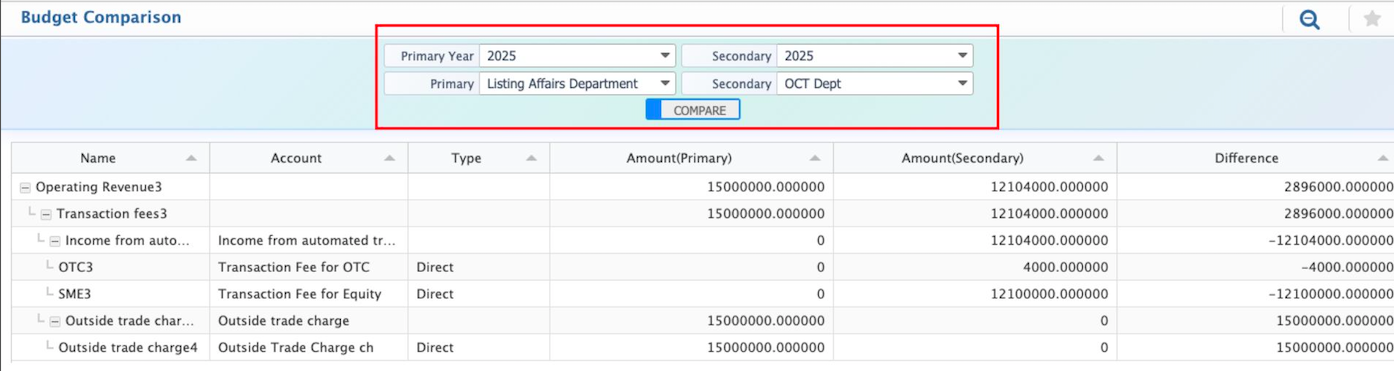This screenshot has width=1394, height=371.
Task: Click sort arrow icon in Account header
Action: tap(390, 159)
